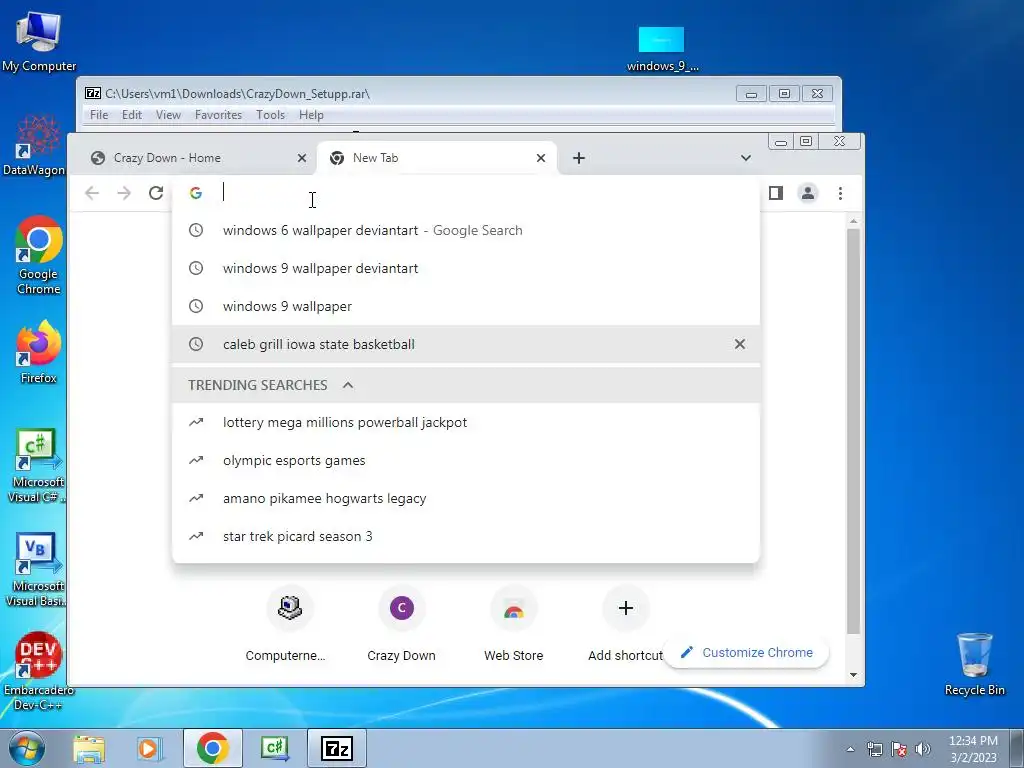Select lottery mega millions powerball jackpot
The image size is (1024, 768).
pos(466,423)
